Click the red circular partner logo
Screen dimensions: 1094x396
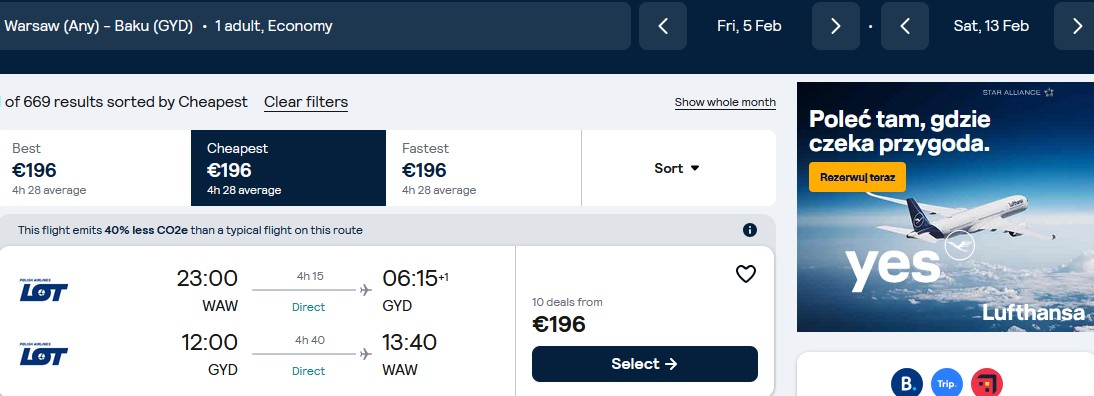click(x=987, y=383)
